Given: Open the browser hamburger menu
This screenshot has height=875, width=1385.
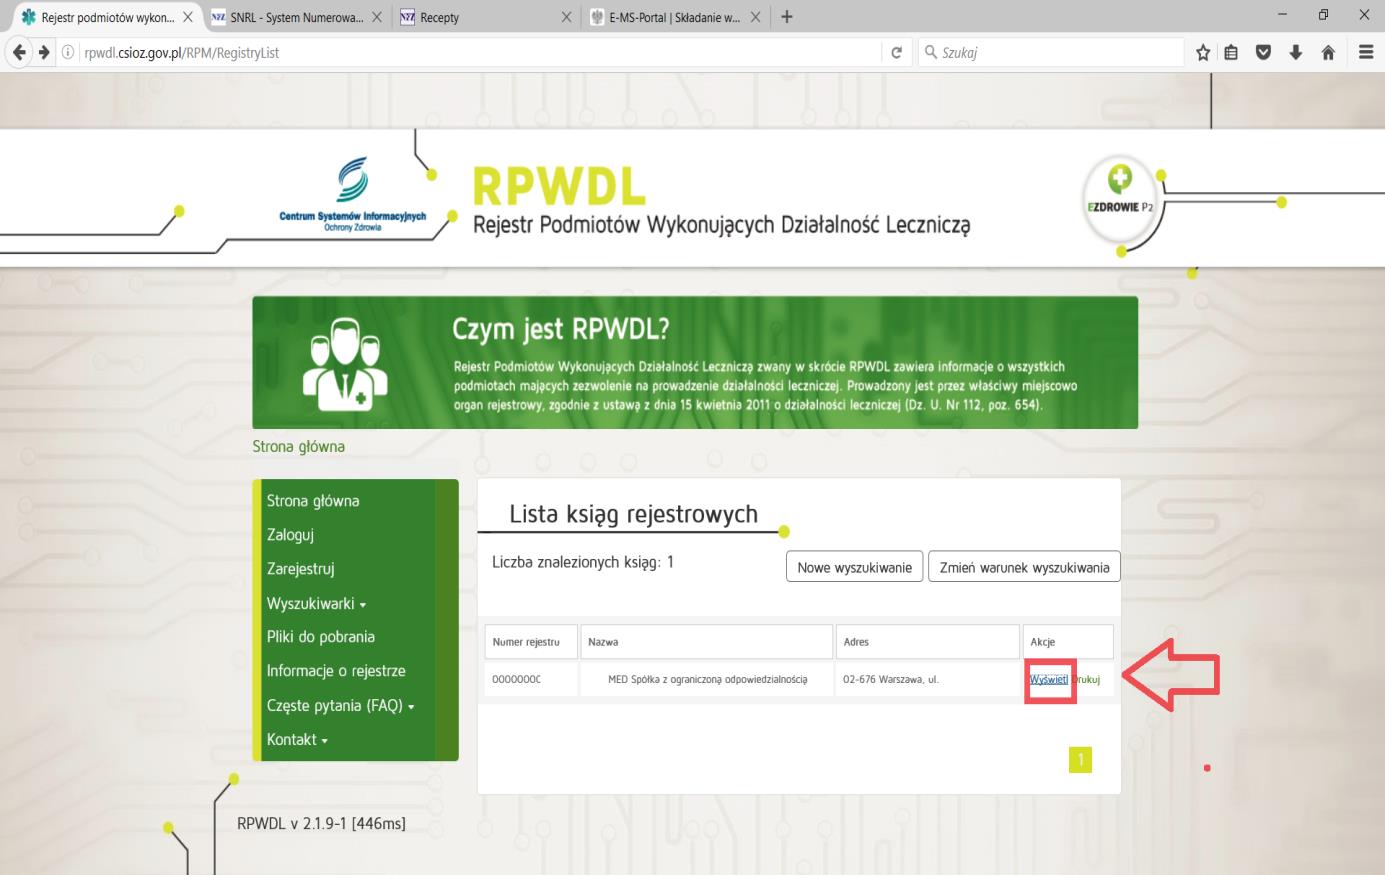Looking at the screenshot, I should coord(1366,52).
